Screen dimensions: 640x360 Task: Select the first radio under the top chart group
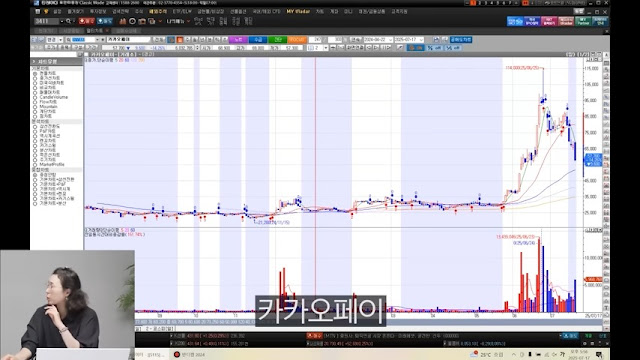tap(35, 73)
